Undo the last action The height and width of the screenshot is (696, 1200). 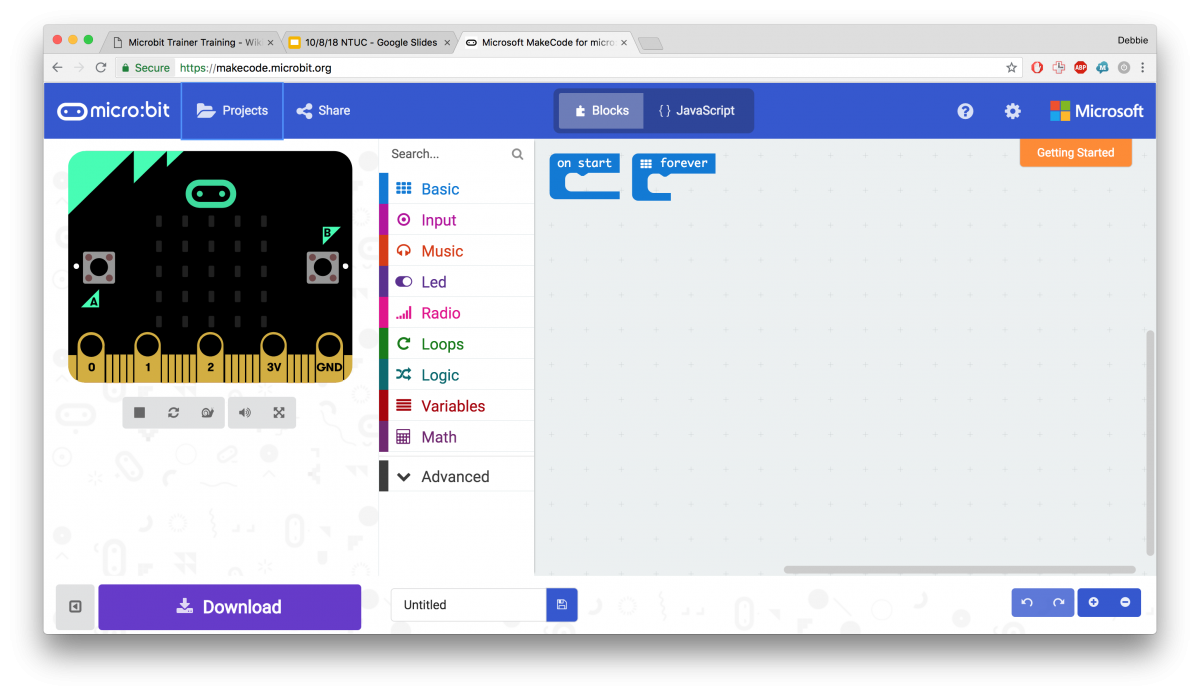coord(1026,602)
